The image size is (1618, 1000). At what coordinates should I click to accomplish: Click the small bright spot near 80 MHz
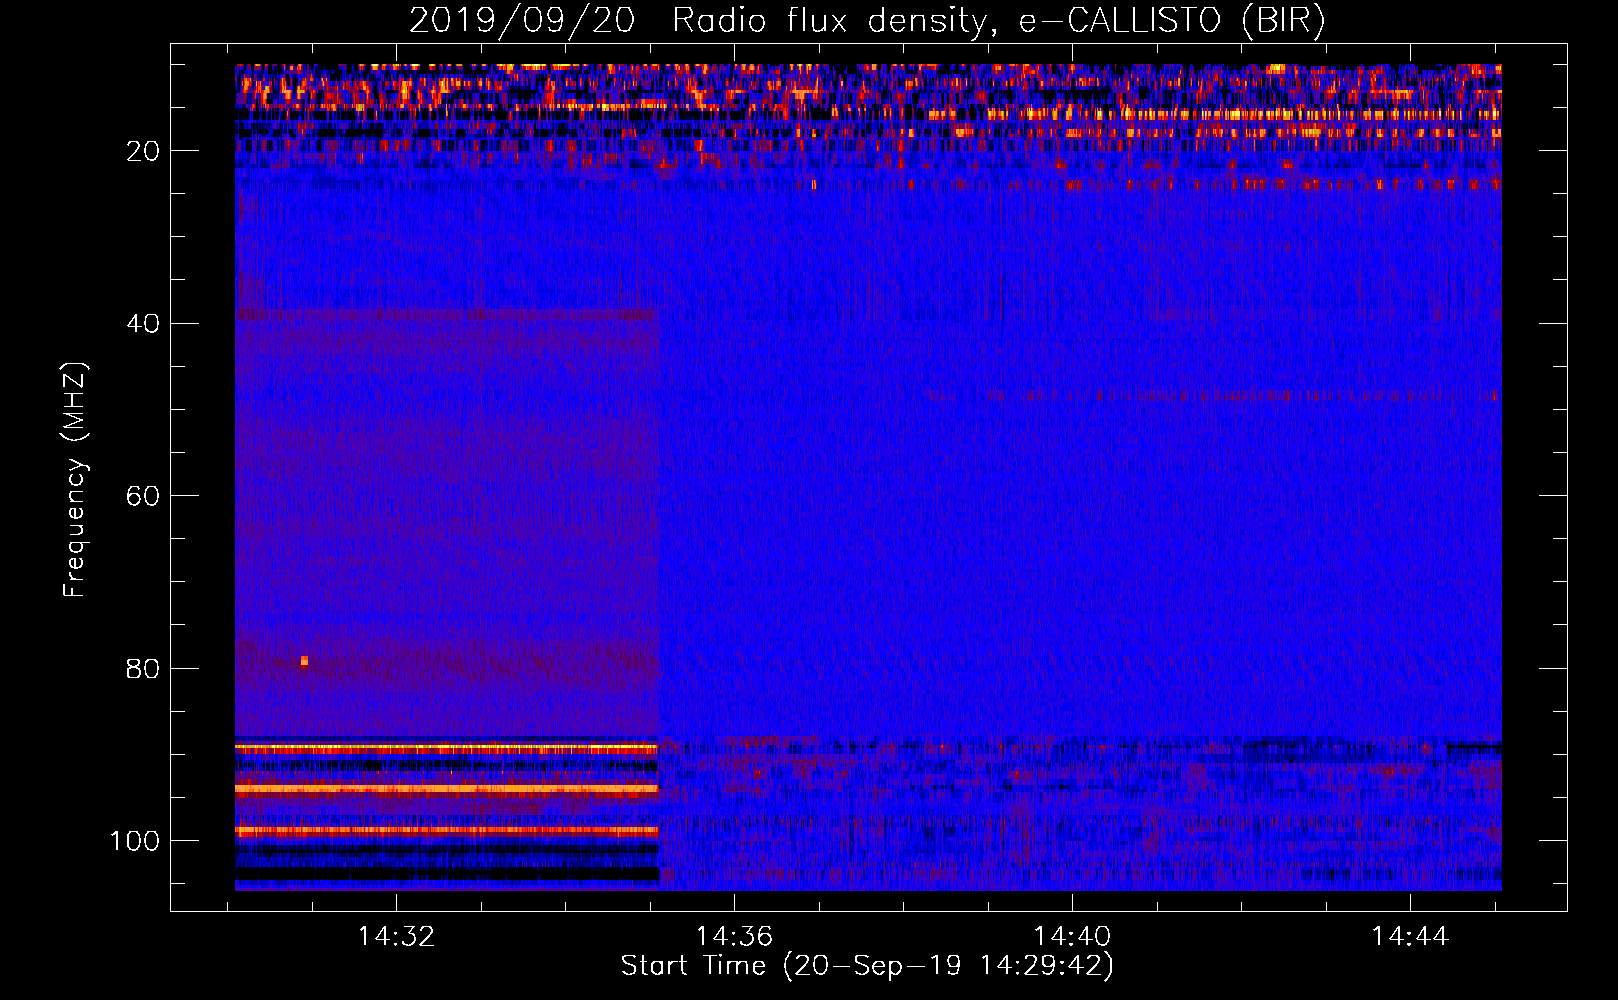tap(304, 661)
